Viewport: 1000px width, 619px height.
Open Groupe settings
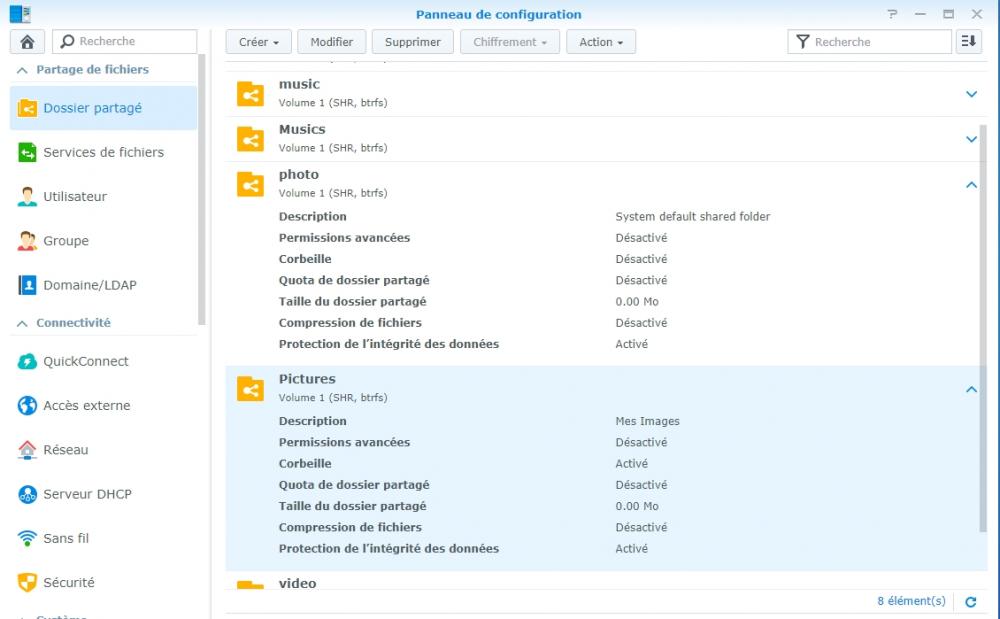66,241
